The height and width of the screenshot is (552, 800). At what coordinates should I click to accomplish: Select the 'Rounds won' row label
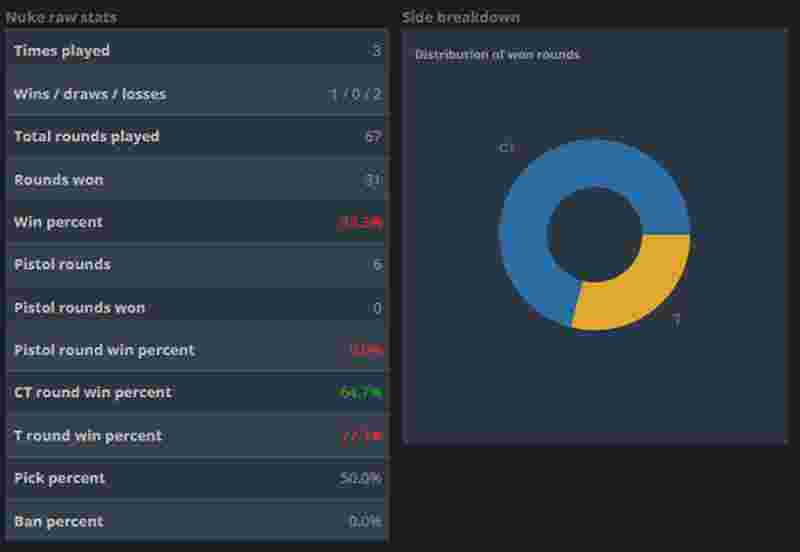coord(59,180)
